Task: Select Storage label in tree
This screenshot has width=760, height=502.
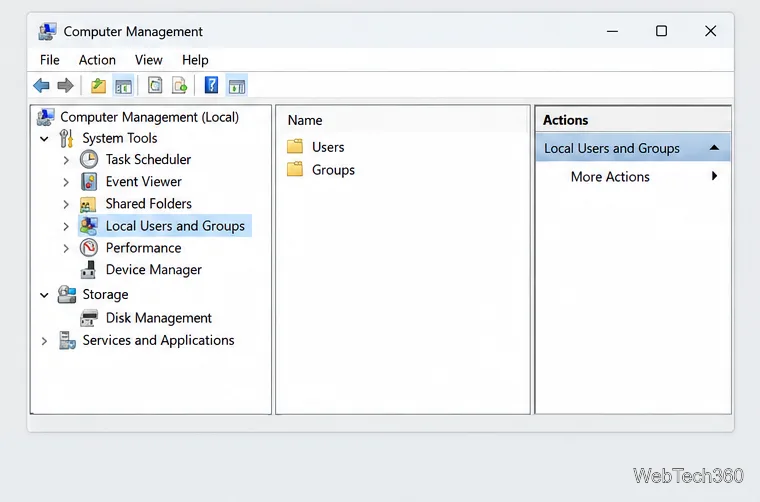Action: tap(105, 295)
